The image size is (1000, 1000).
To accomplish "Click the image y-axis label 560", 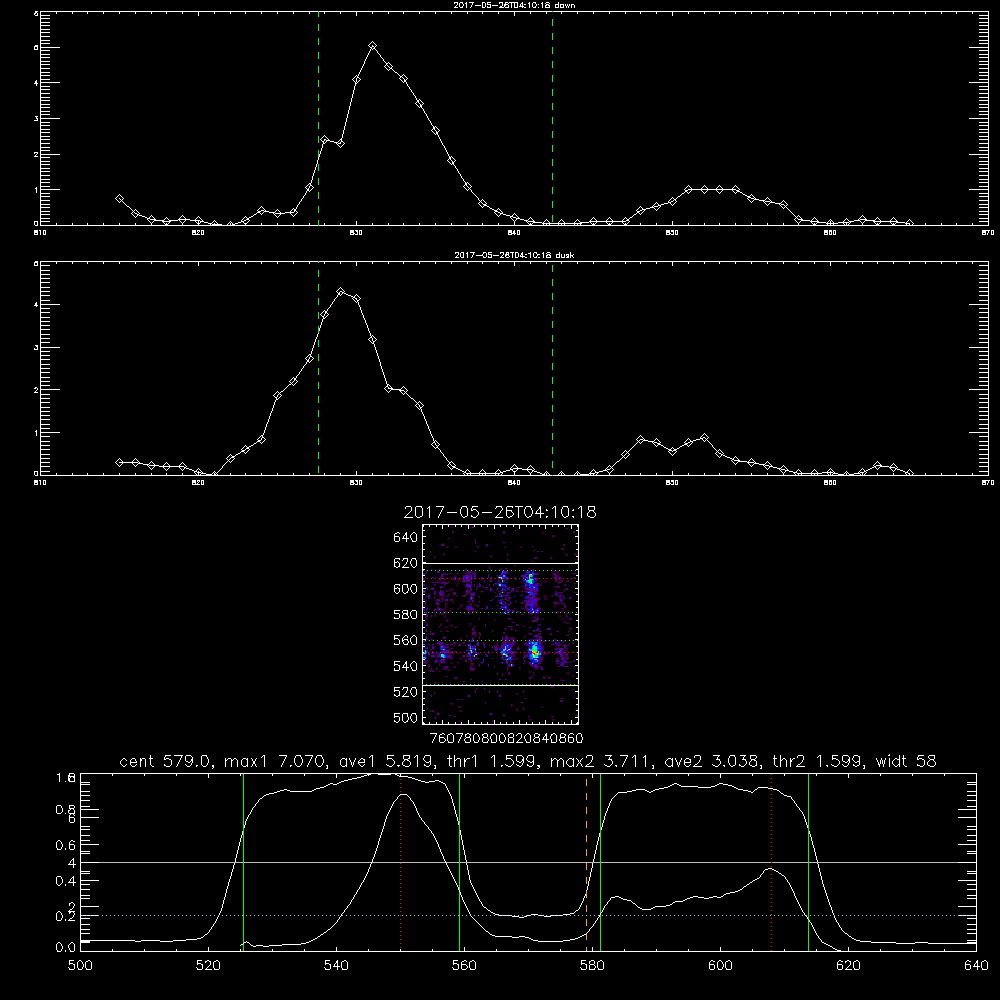I will click(406, 640).
